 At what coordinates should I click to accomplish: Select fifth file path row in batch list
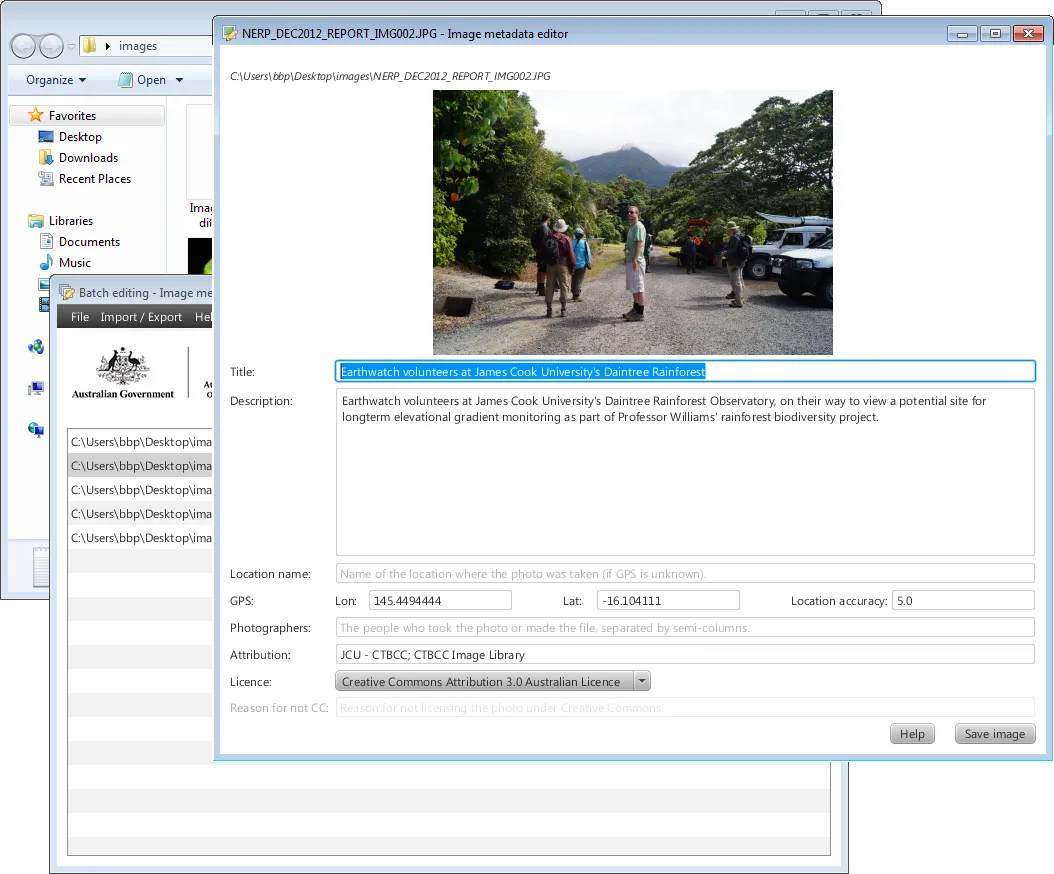[x=140, y=538]
